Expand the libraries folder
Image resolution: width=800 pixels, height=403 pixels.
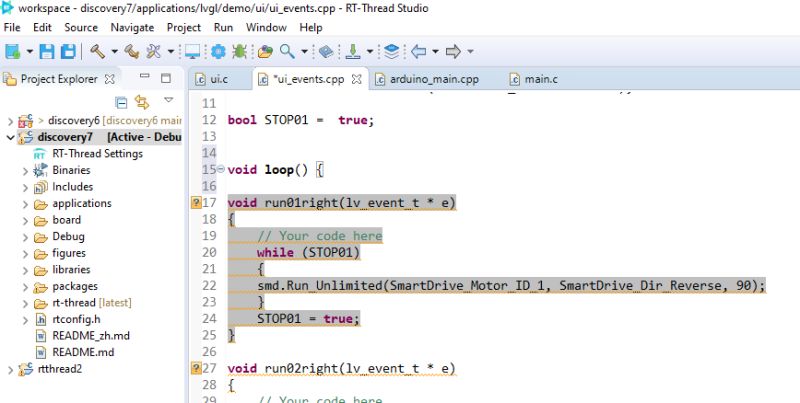tap(25, 270)
